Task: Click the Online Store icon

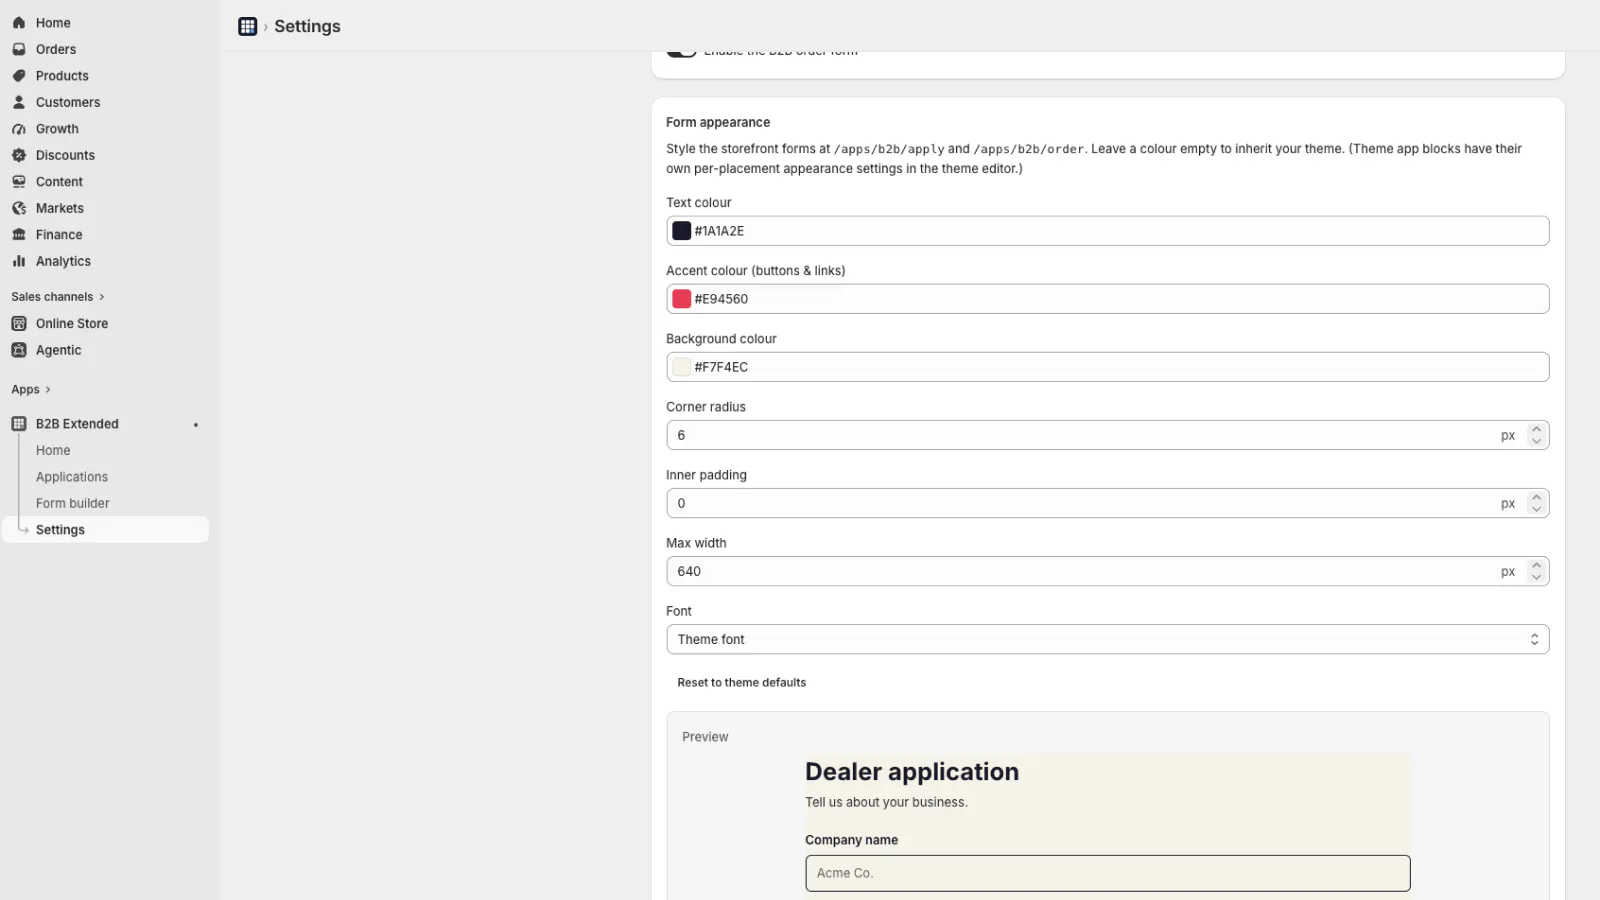Action: [x=19, y=324]
